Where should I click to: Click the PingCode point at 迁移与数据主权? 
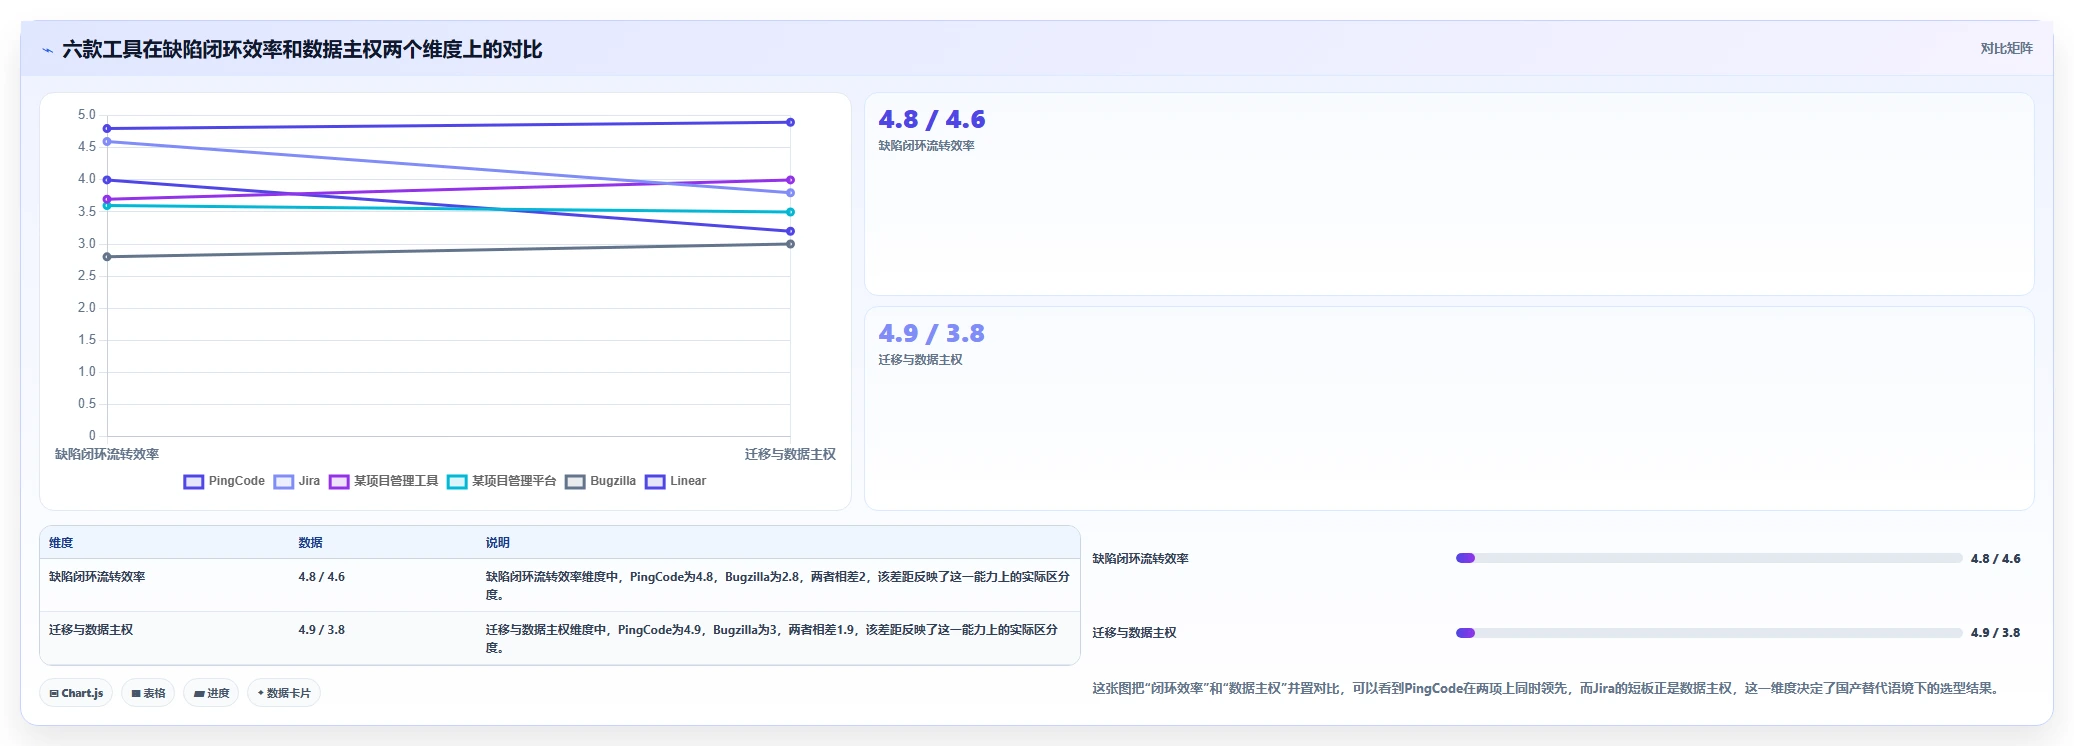point(790,122)
